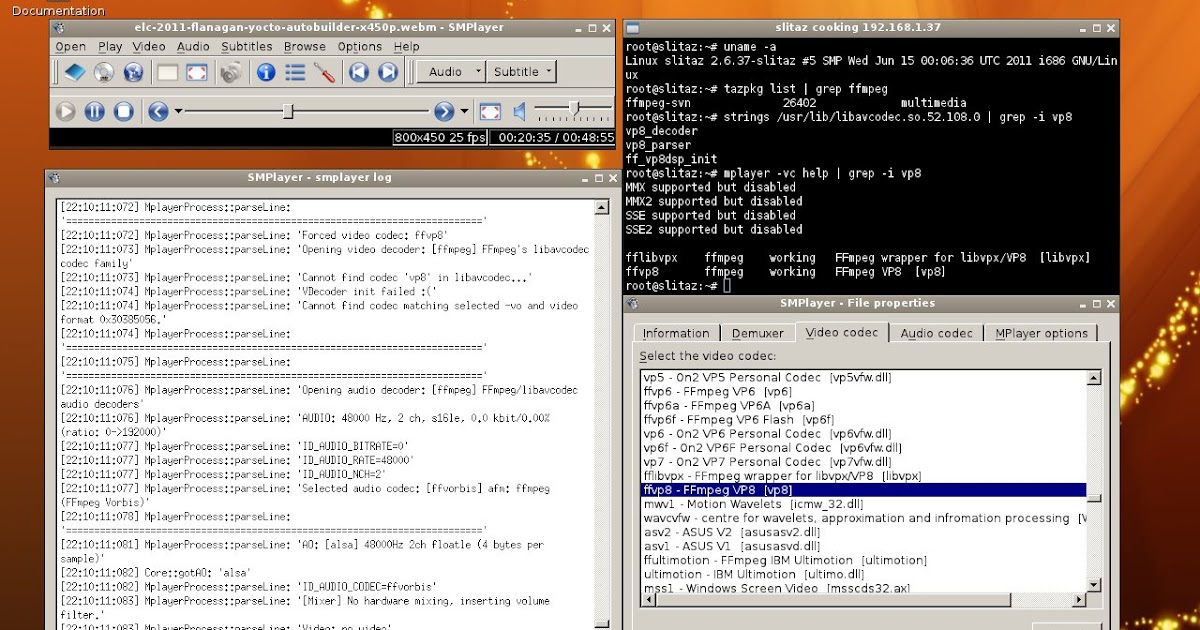This screenshot has width=1200, height=630.
Task: Select the Video codec tab
Action: click(842, 332)
